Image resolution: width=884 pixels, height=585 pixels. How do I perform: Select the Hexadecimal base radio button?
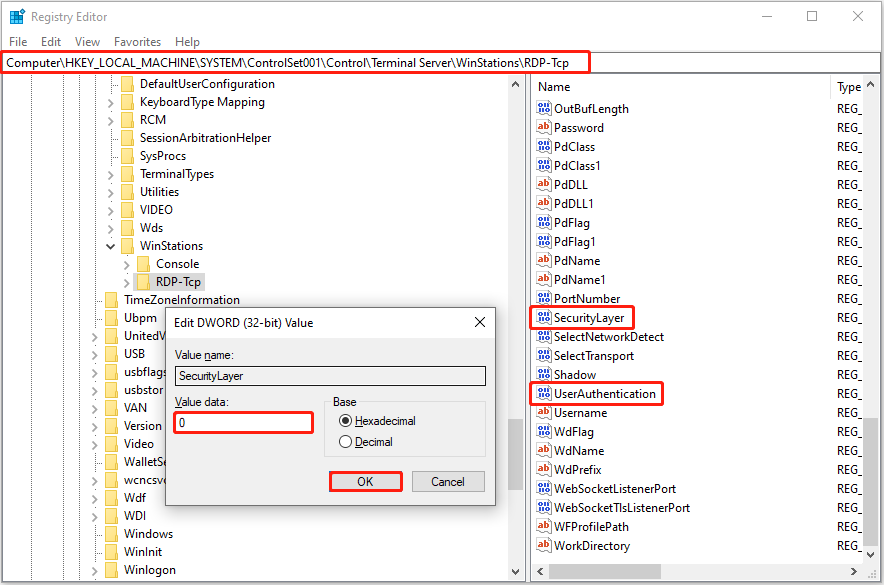(346, 421)
